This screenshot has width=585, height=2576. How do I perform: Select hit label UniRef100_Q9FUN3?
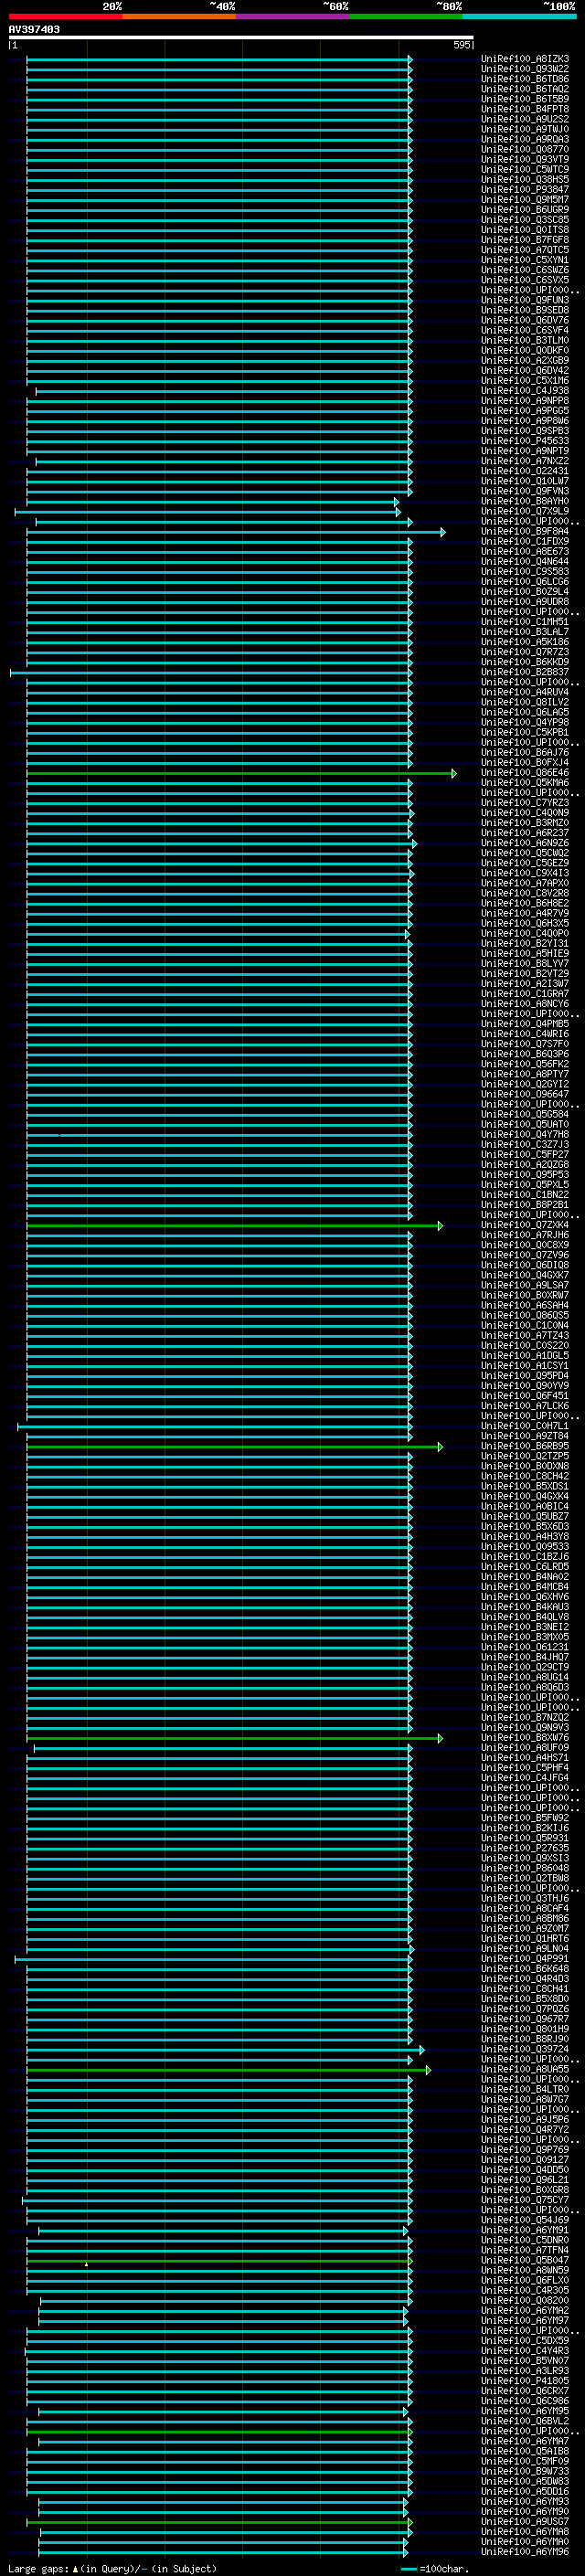coord(525,300)
